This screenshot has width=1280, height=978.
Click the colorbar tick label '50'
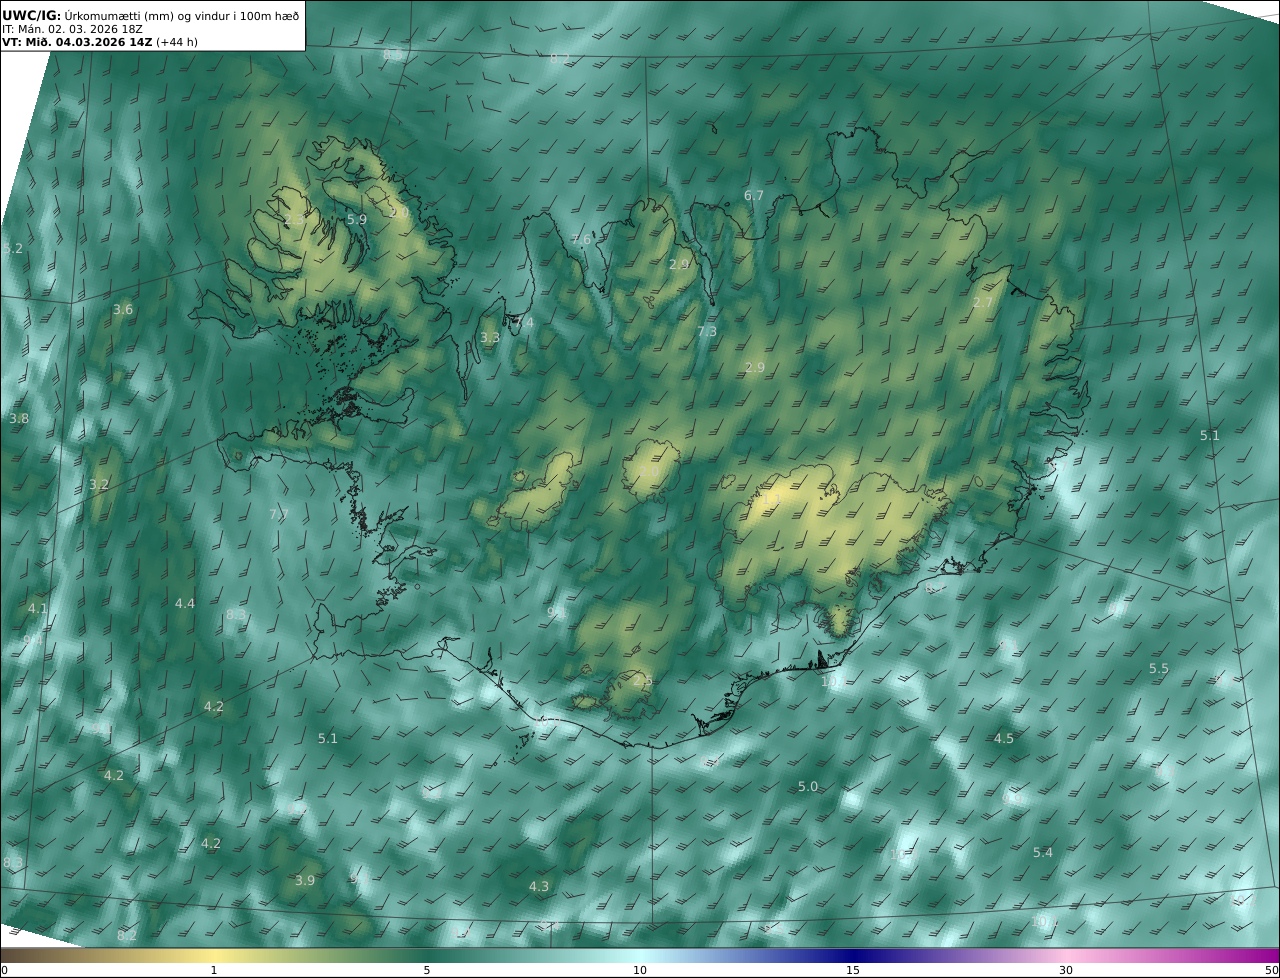tap(1272, 970)
